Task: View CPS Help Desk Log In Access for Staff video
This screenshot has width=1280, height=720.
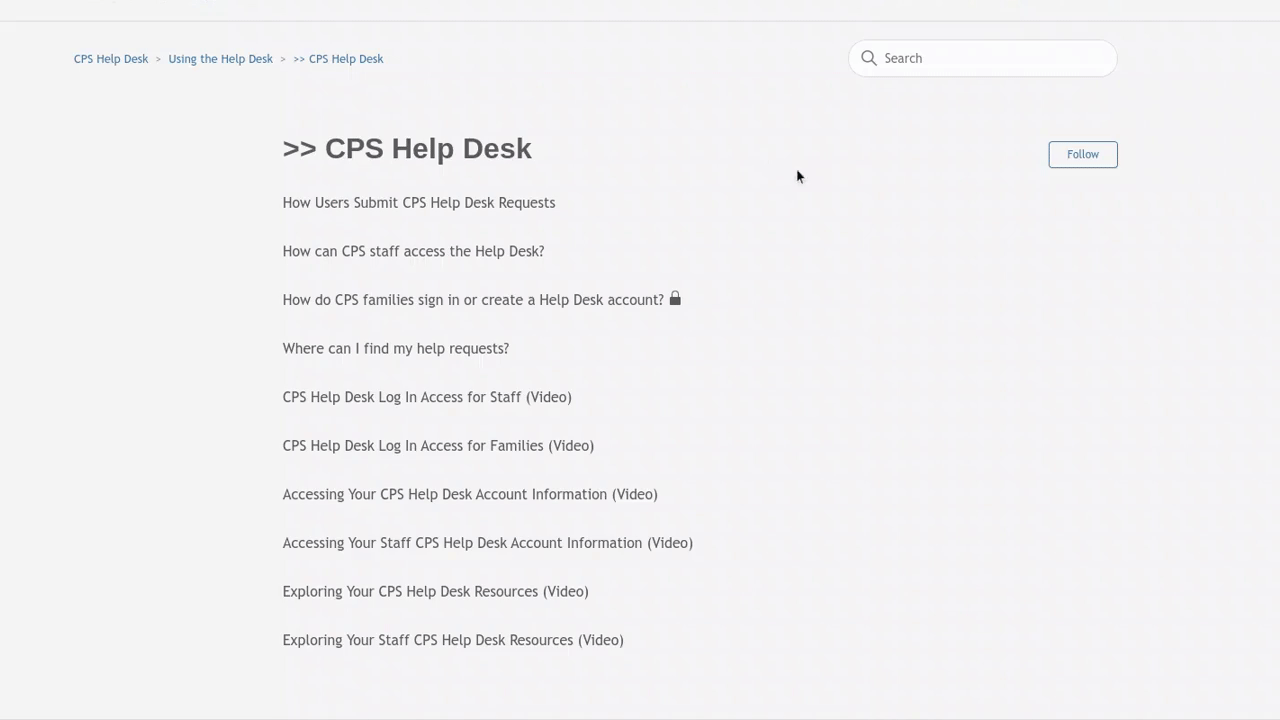Action: tap(427, 397)
